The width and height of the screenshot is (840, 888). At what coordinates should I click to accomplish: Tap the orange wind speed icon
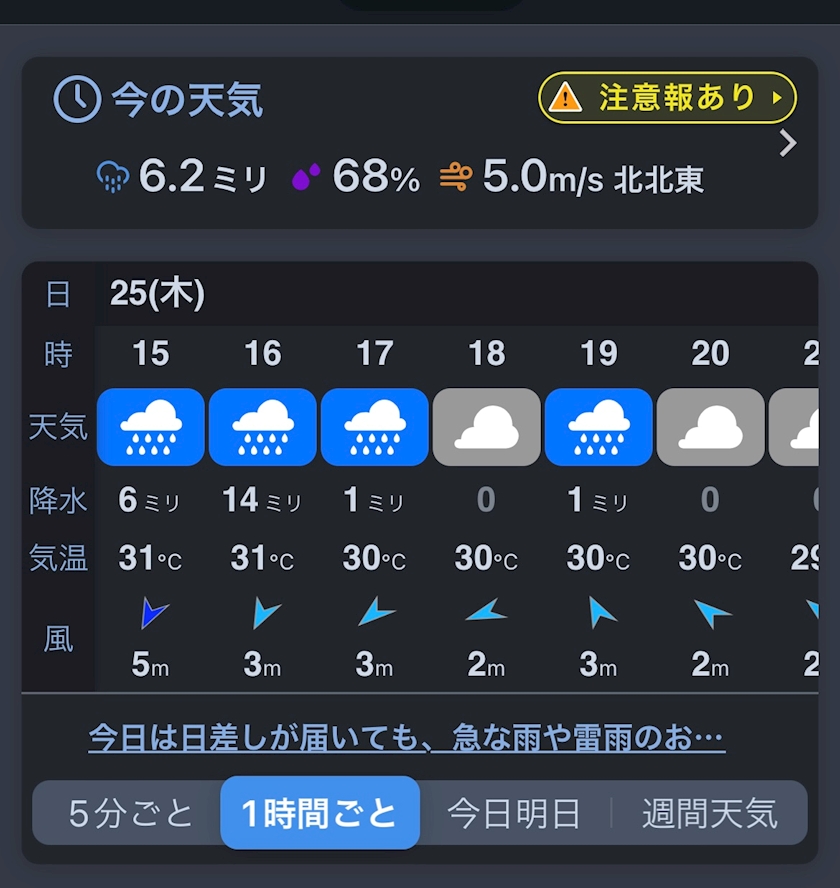point(456,178)
